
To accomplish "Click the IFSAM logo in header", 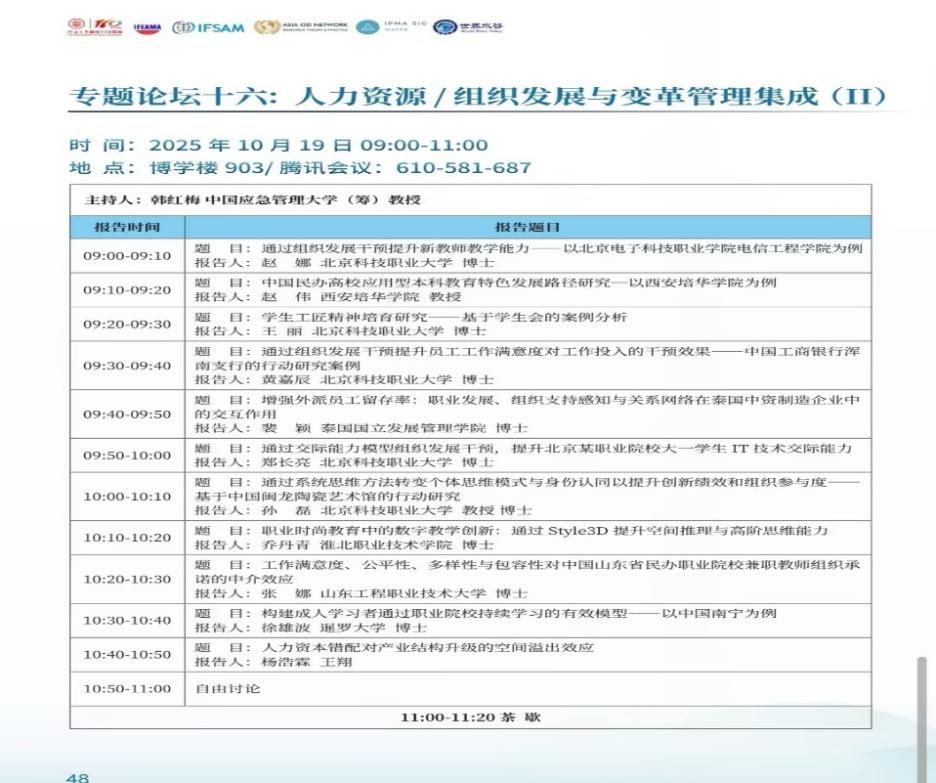I will point(208,27).
